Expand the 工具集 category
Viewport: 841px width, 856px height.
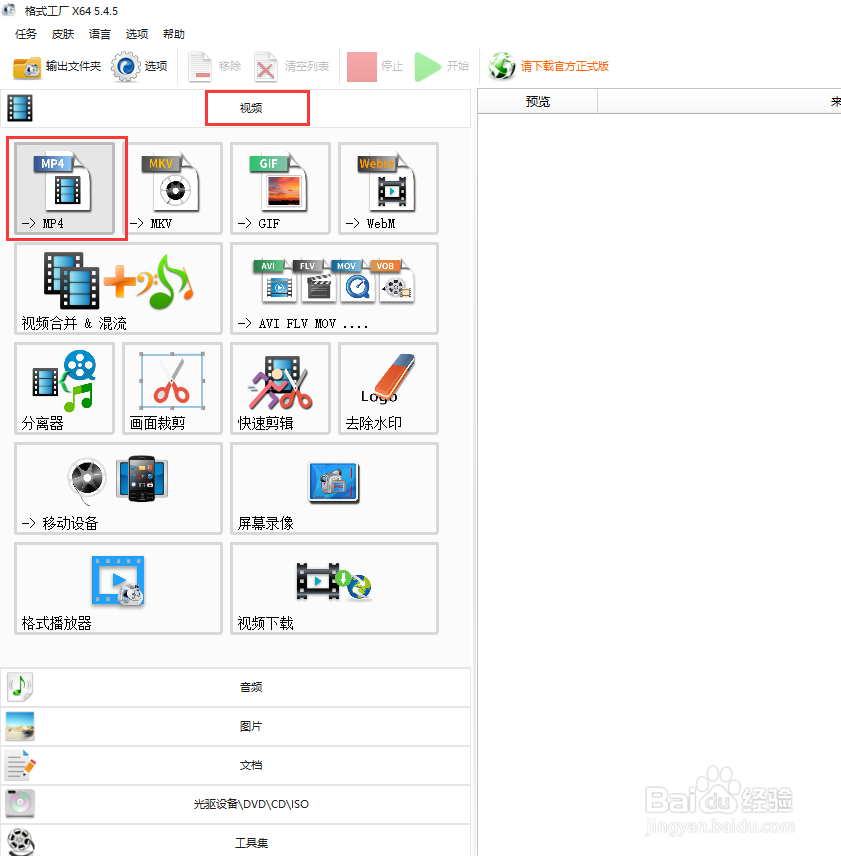235,841
